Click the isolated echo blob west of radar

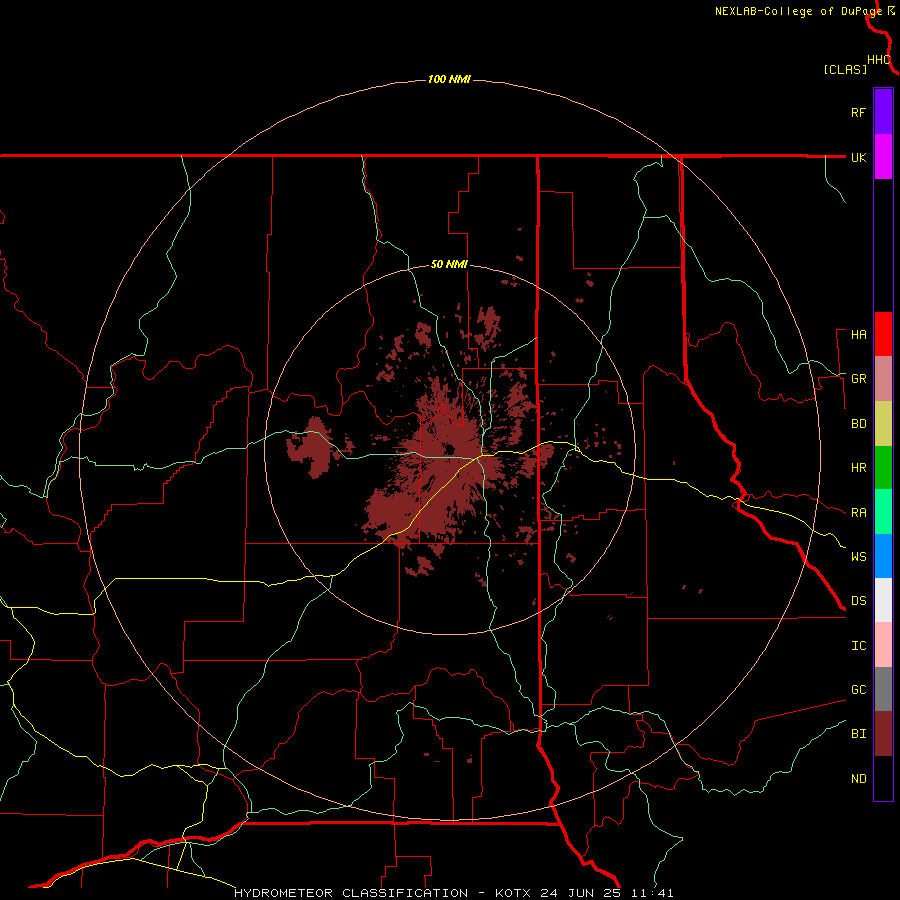313,448
